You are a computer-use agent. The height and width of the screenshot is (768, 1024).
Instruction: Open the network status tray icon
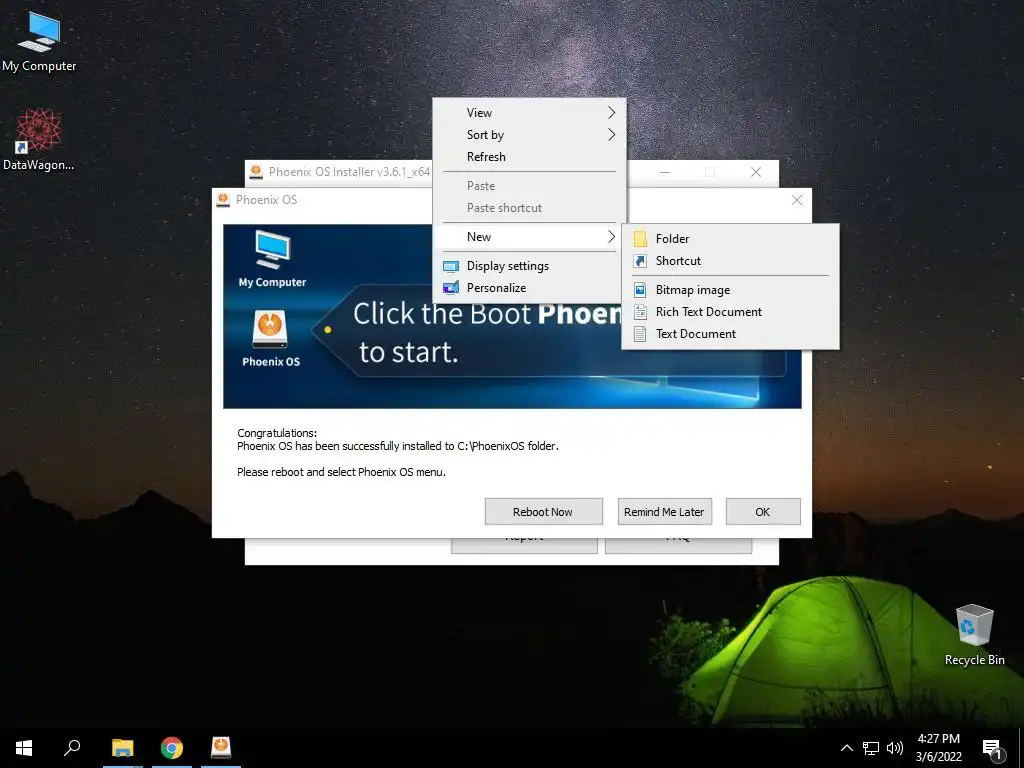(871, 748)
